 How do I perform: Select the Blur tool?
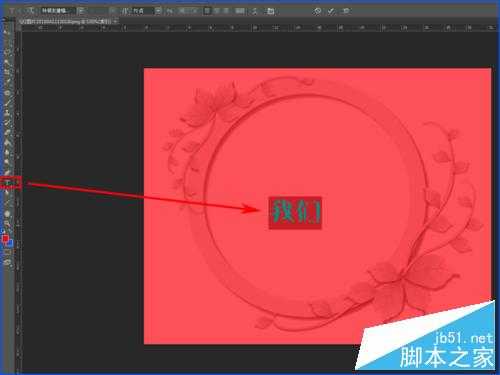coord(7,153)
